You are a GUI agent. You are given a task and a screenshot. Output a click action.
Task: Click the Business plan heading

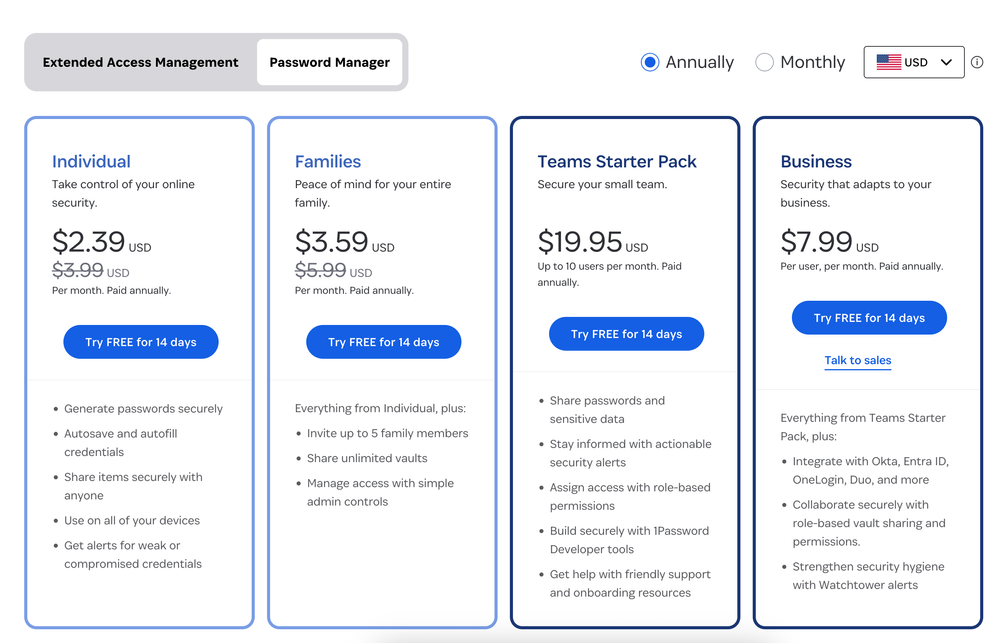coord(816,161)
